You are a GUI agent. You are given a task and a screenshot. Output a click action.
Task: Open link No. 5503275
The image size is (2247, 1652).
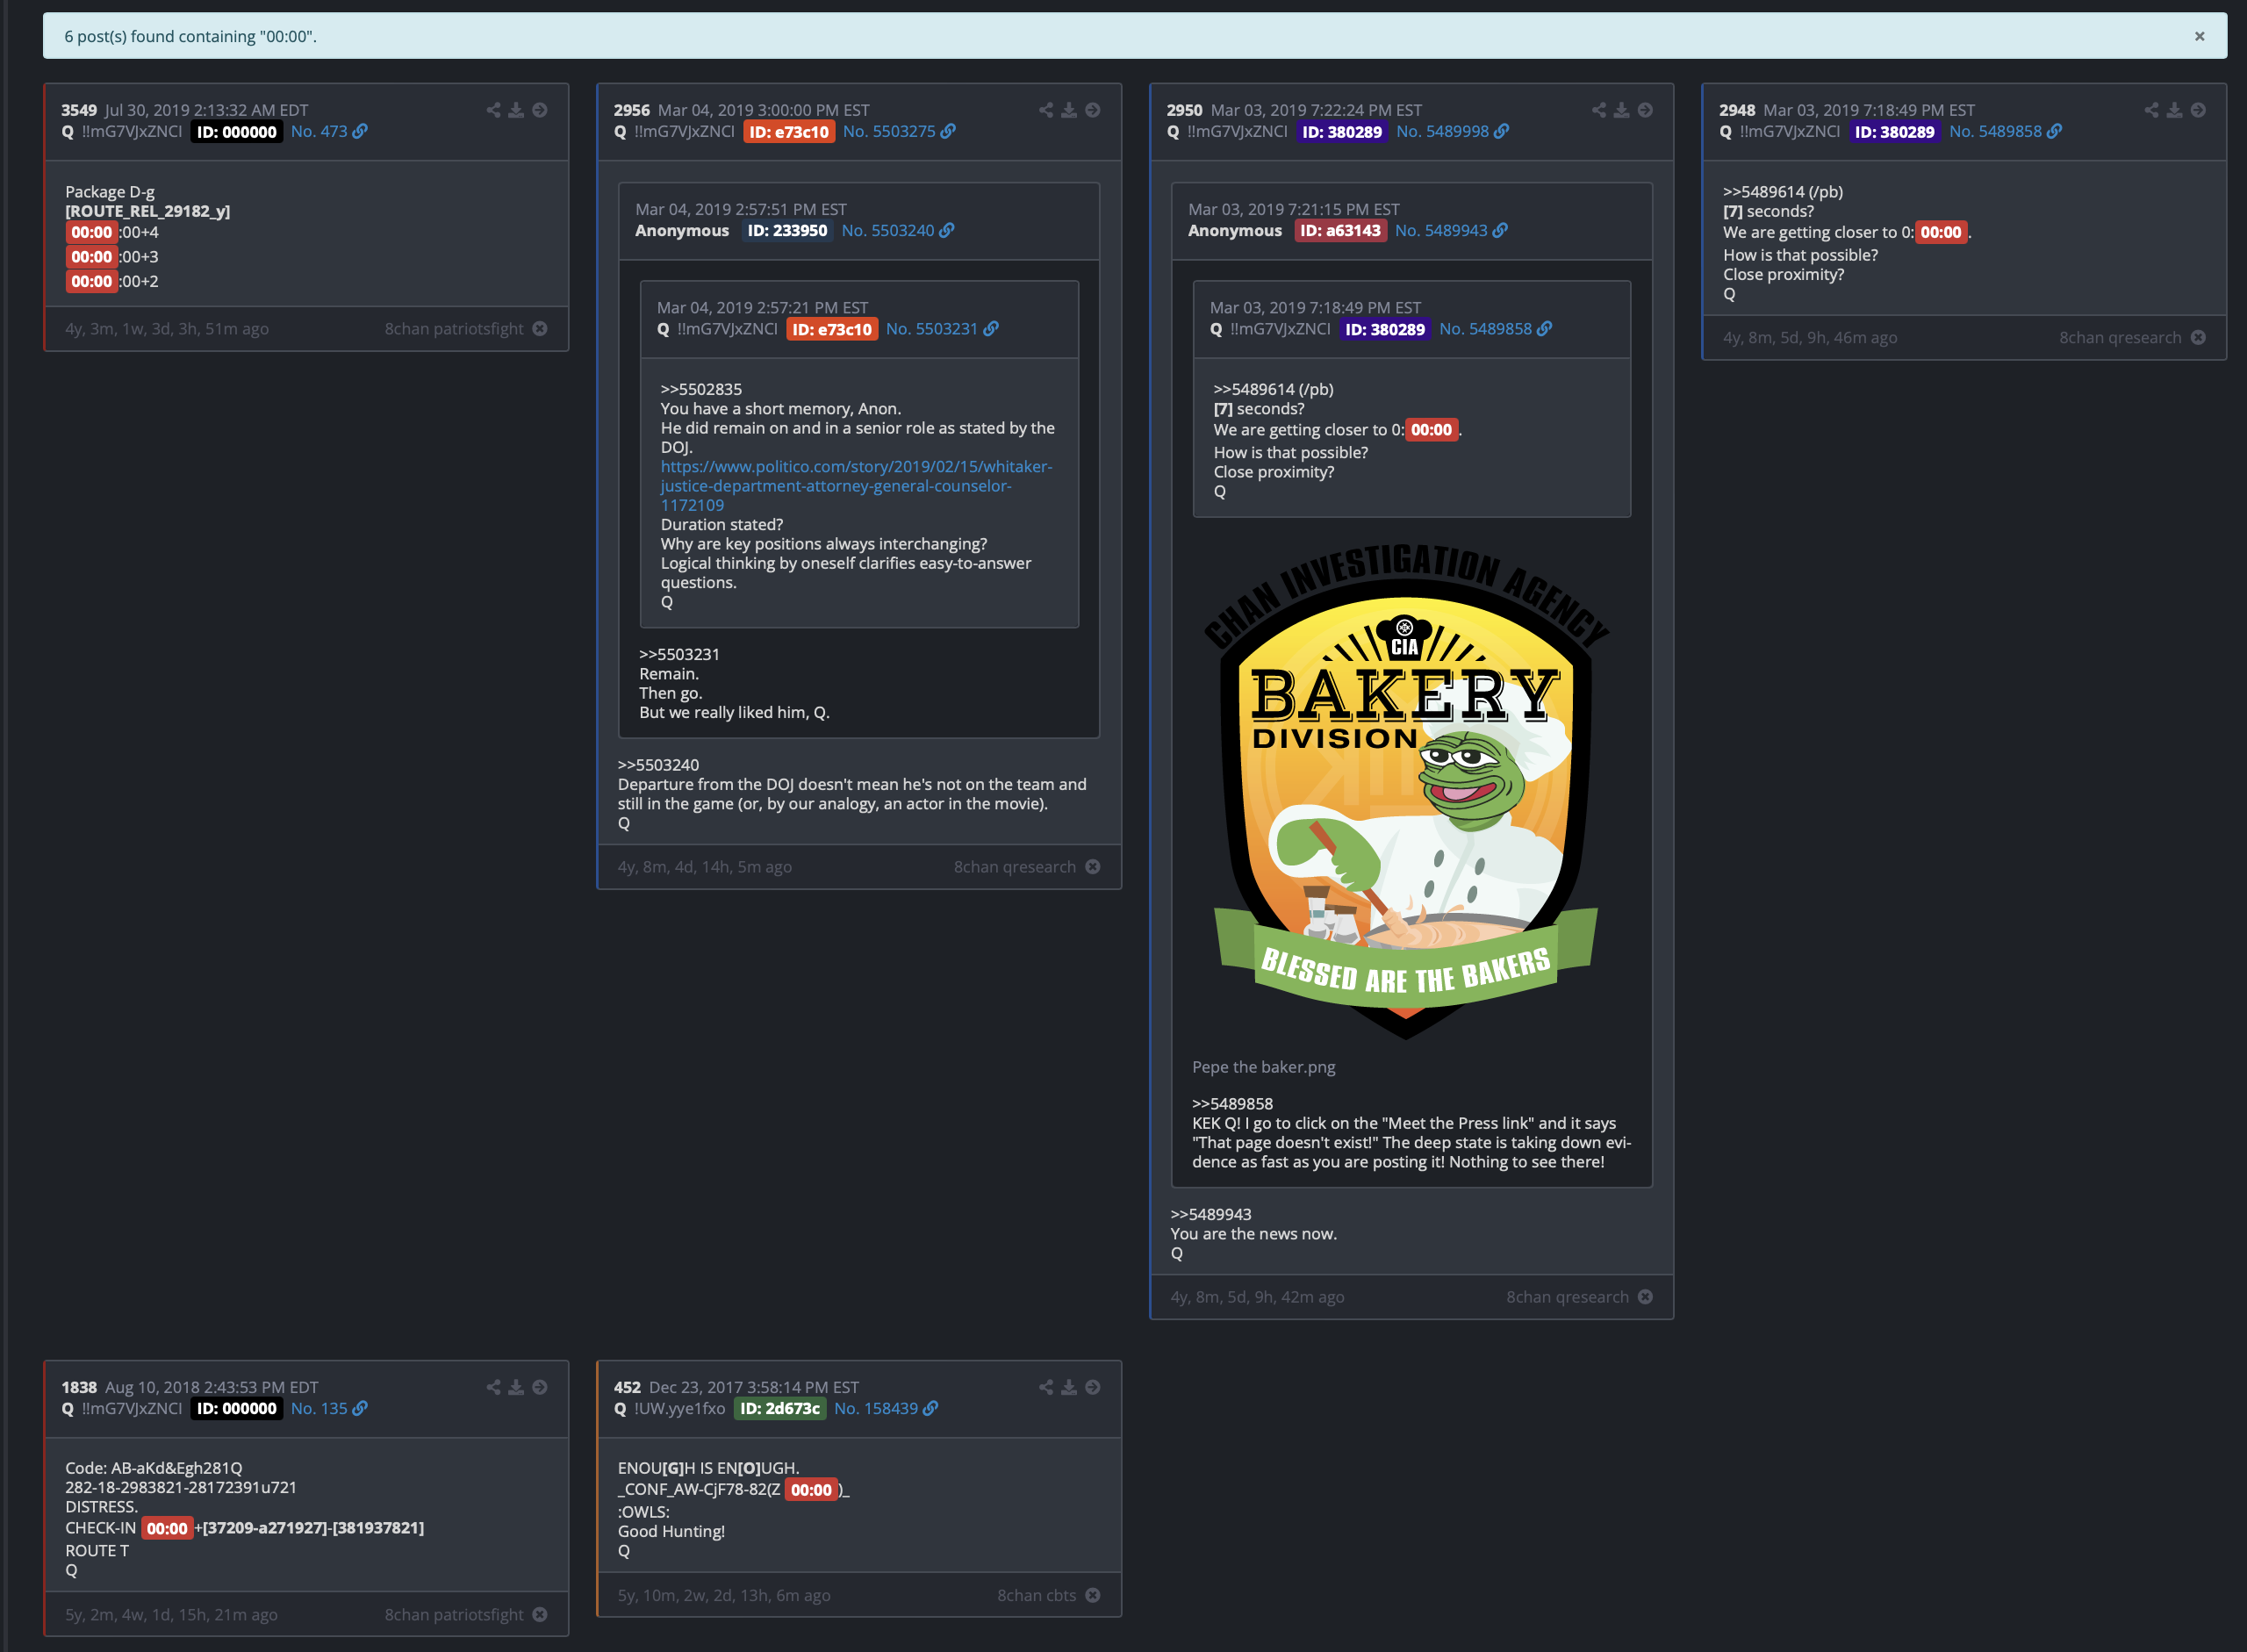(889, 131)
